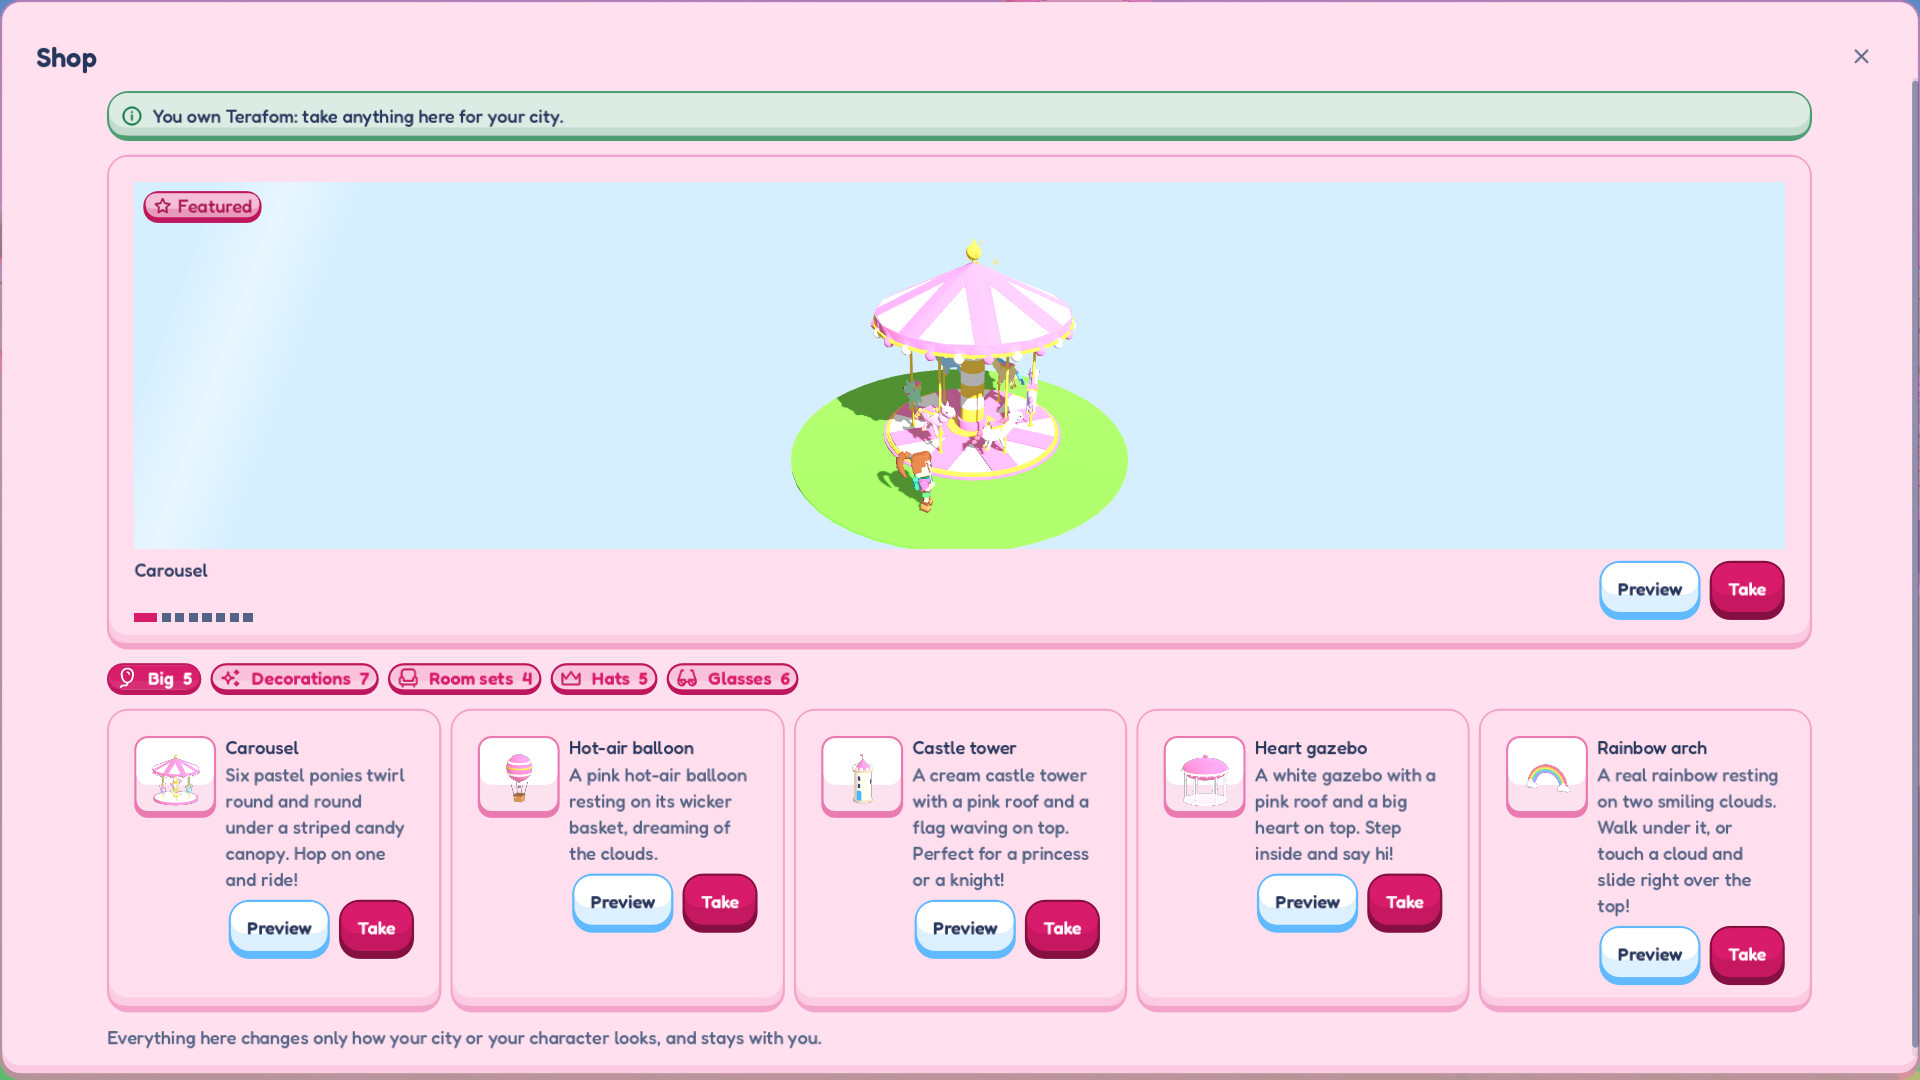This screenshot has height=1080, width=1920.
Task: Preview the Carousel item card
Action: pos(279,928)
